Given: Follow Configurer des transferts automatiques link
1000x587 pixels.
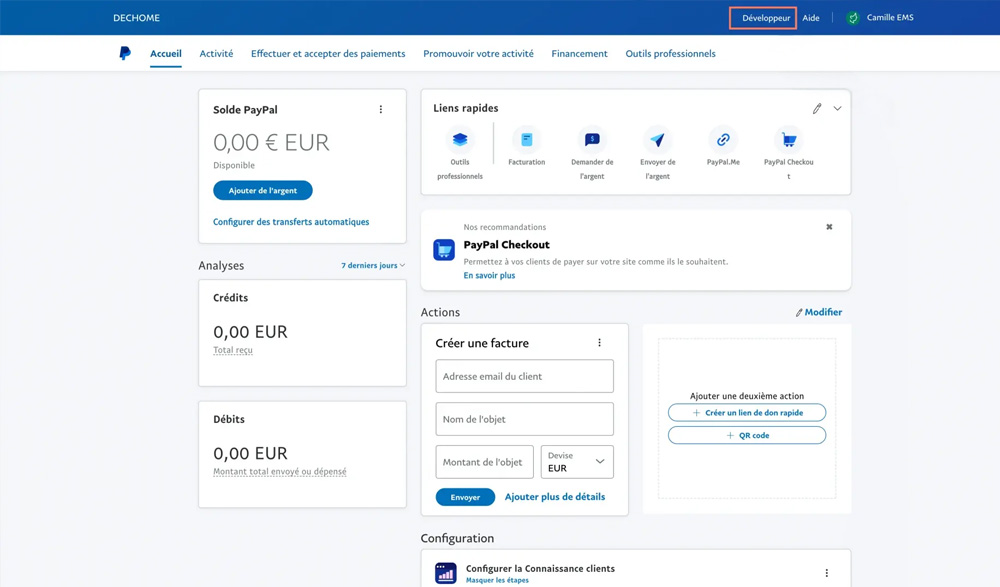Looking at the screenshot, I should [291, 222].
